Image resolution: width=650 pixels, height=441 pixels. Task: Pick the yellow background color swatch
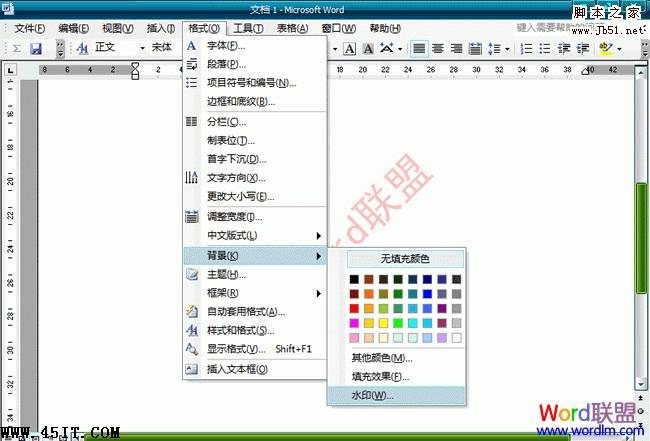(x=383, y=323)
